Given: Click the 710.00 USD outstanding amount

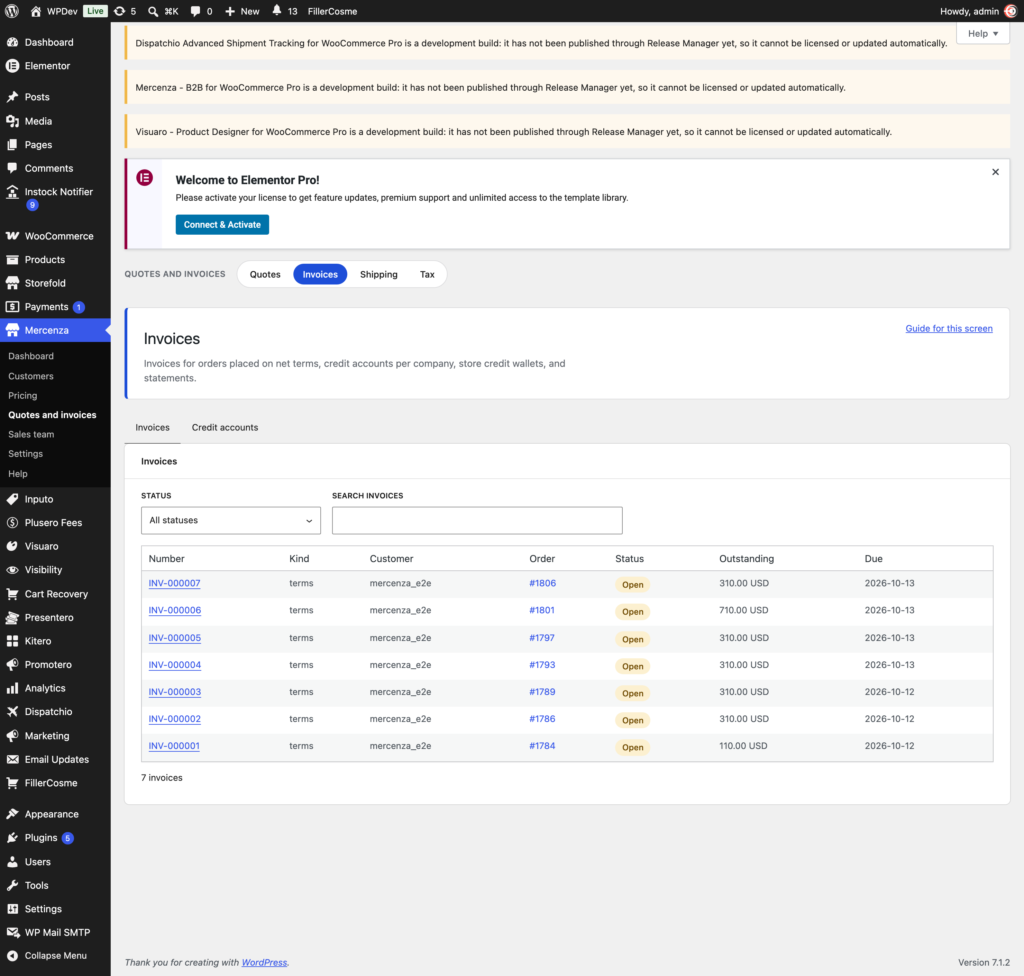Looking at the screenshot, I should coord(744,610).
